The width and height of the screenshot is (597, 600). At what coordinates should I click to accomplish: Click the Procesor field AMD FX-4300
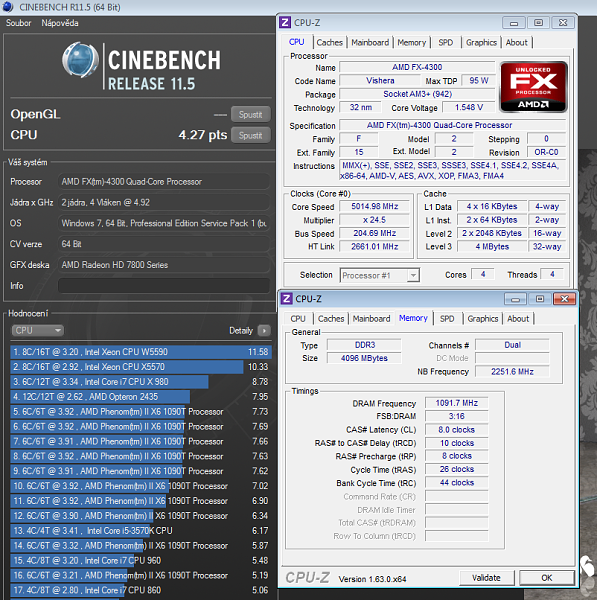coord(164,182)
